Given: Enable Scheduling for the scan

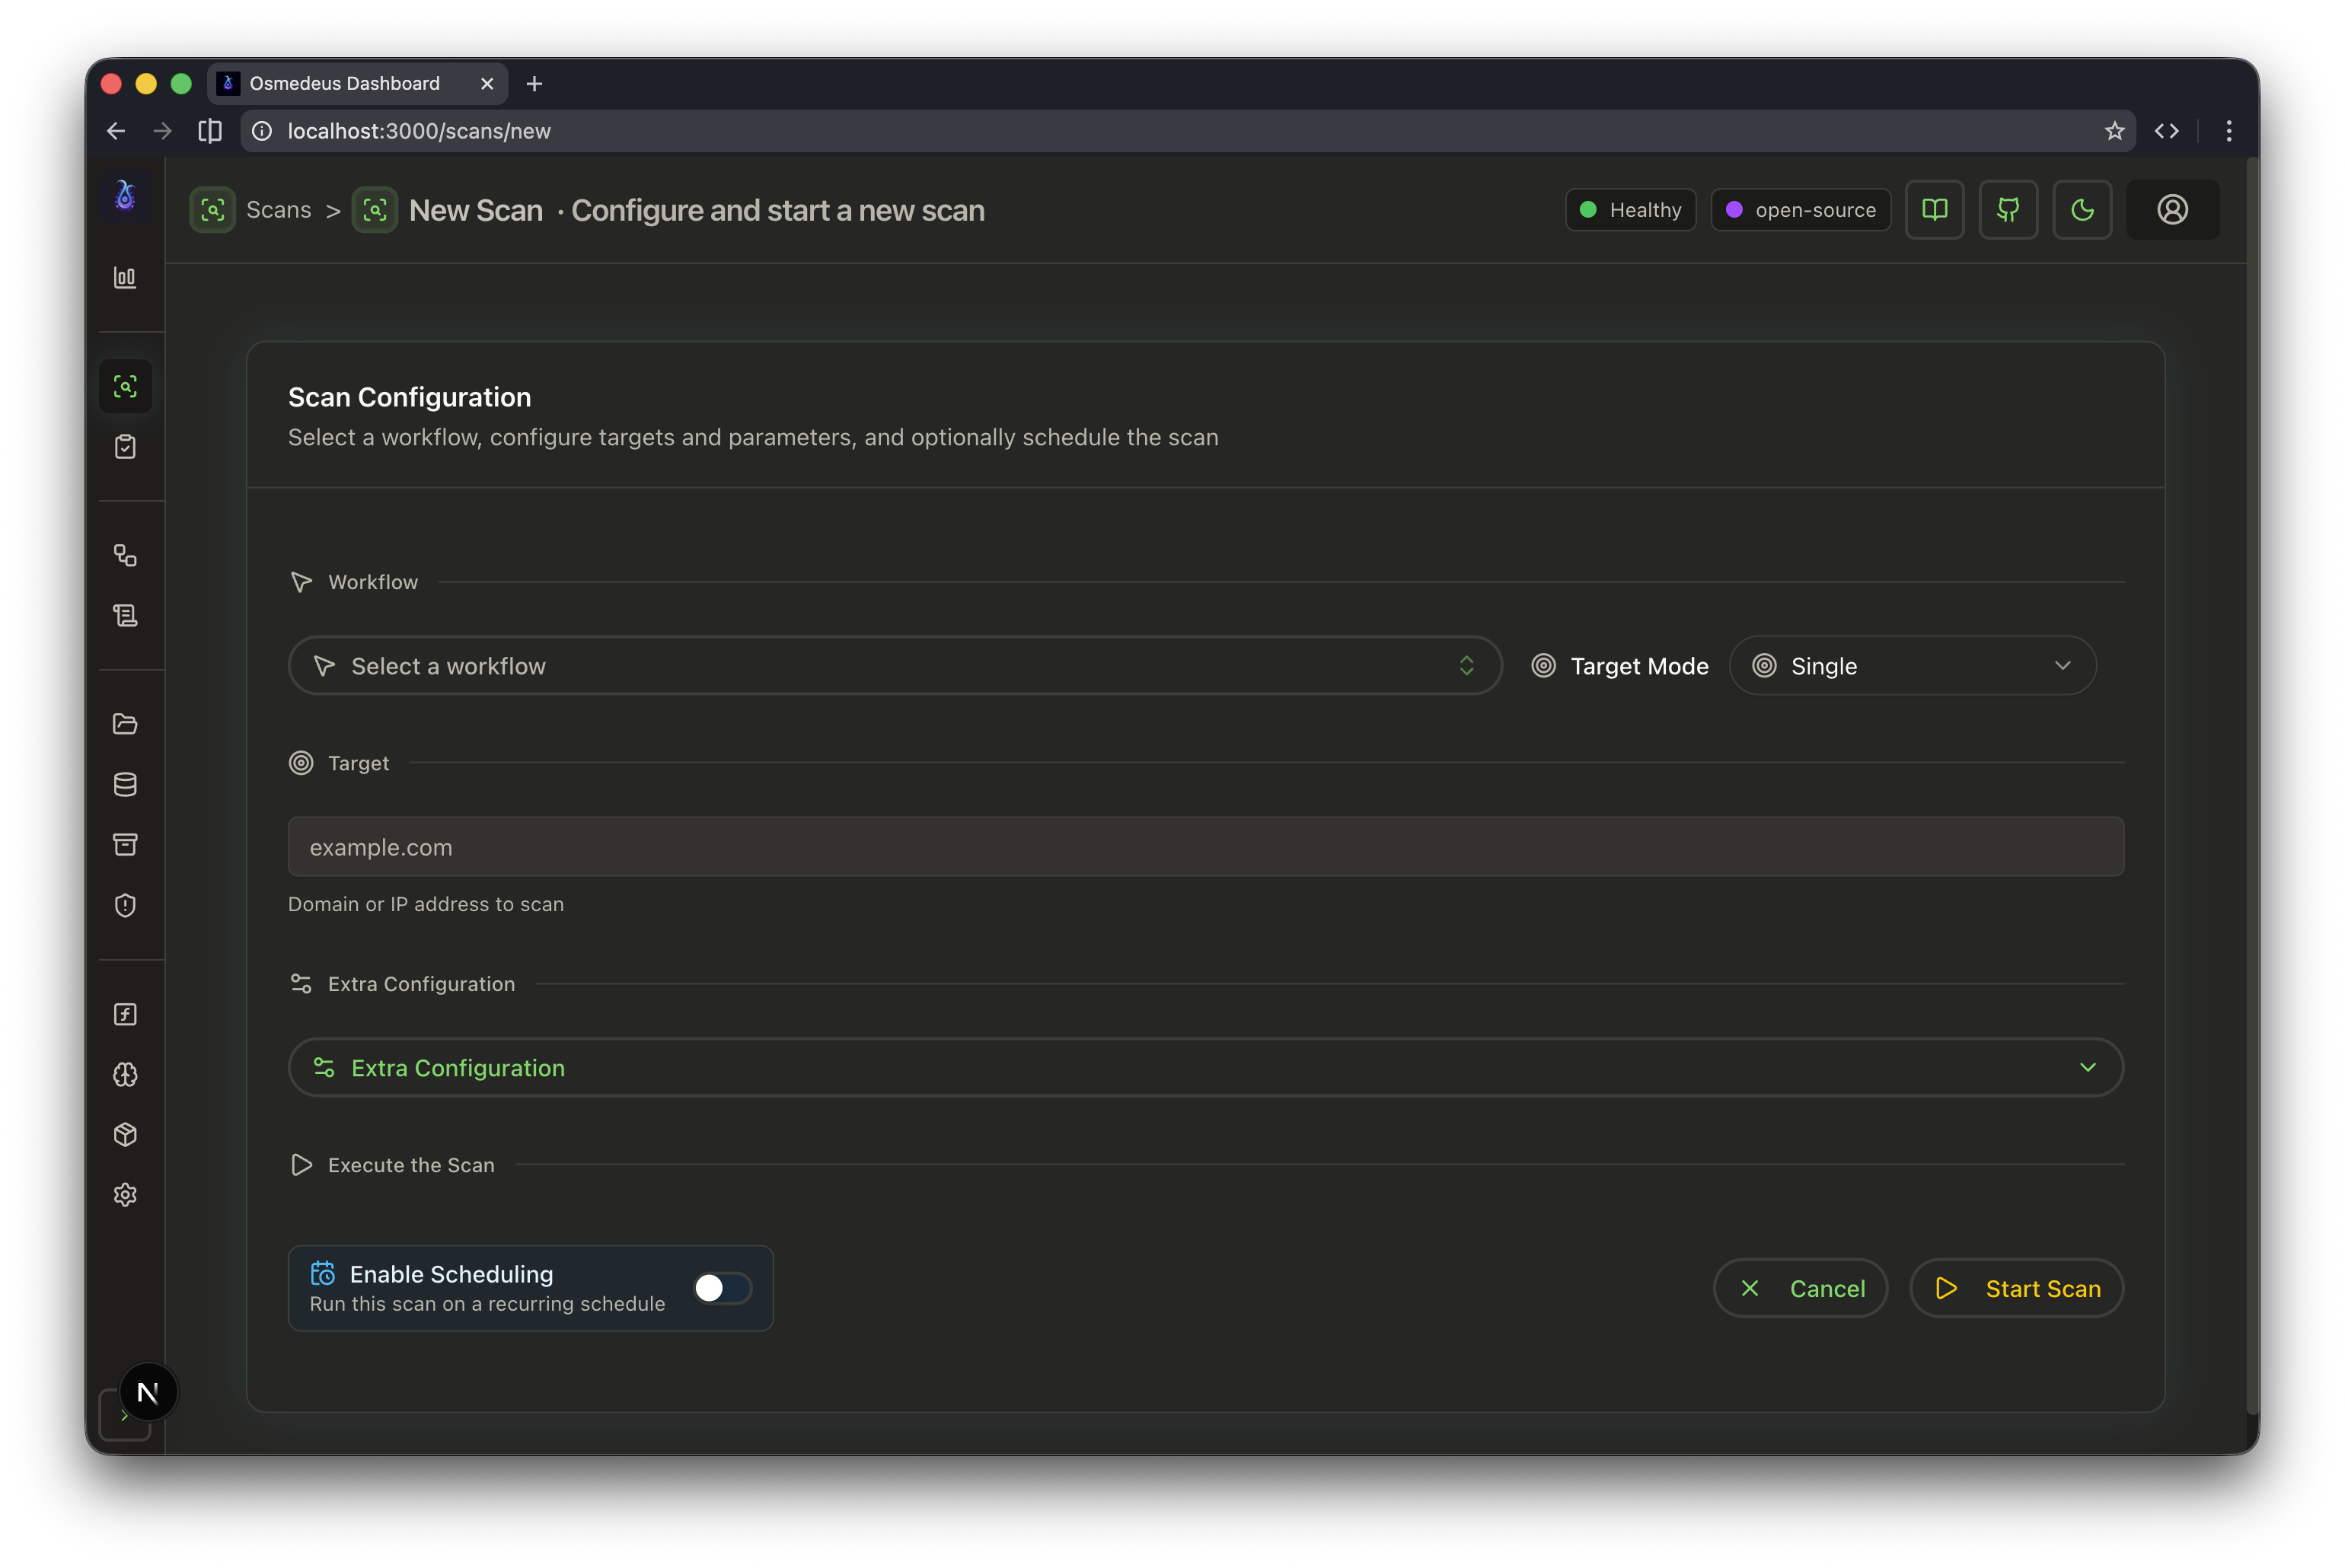Looking at the screenshot, I should click(720, 1288).
